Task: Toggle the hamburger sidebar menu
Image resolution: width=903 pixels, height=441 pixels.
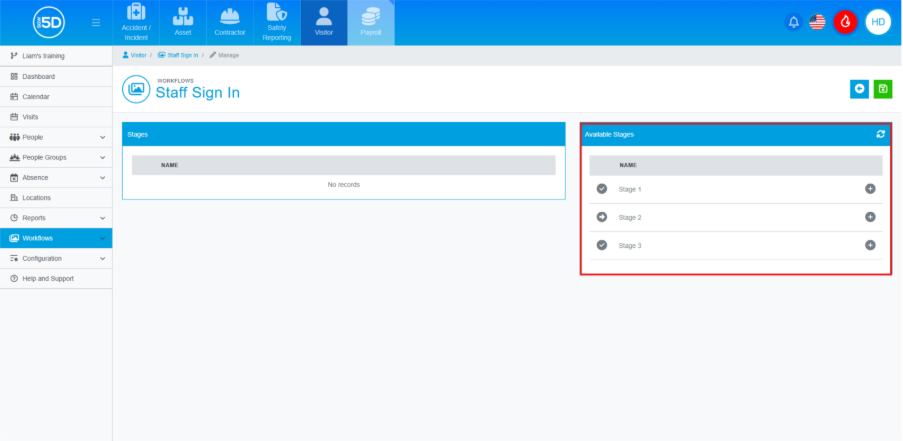Action: click(95, 22)
